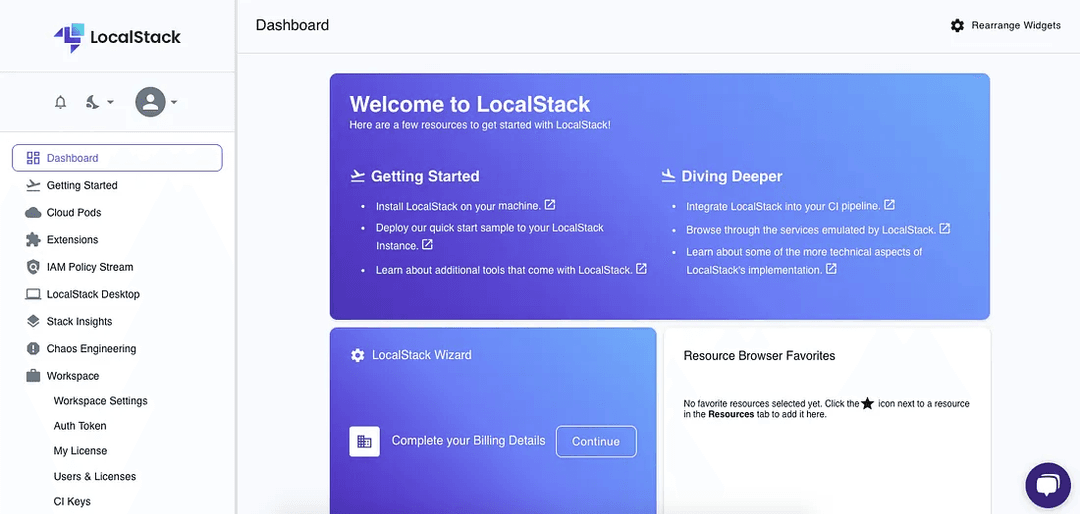The width and height of the screenshot is (1080, 514).
Task: Open the chat support bubble
Action: 1048,485
